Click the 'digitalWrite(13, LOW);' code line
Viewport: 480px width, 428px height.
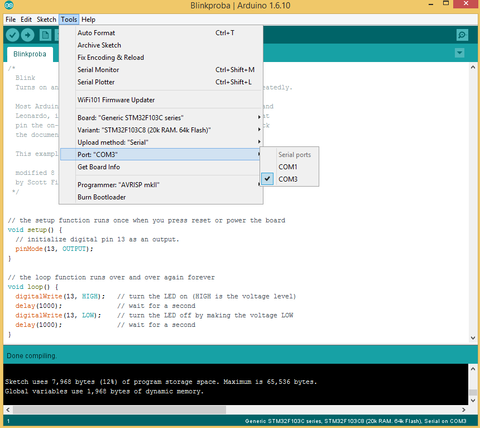(x=58, y=315)
